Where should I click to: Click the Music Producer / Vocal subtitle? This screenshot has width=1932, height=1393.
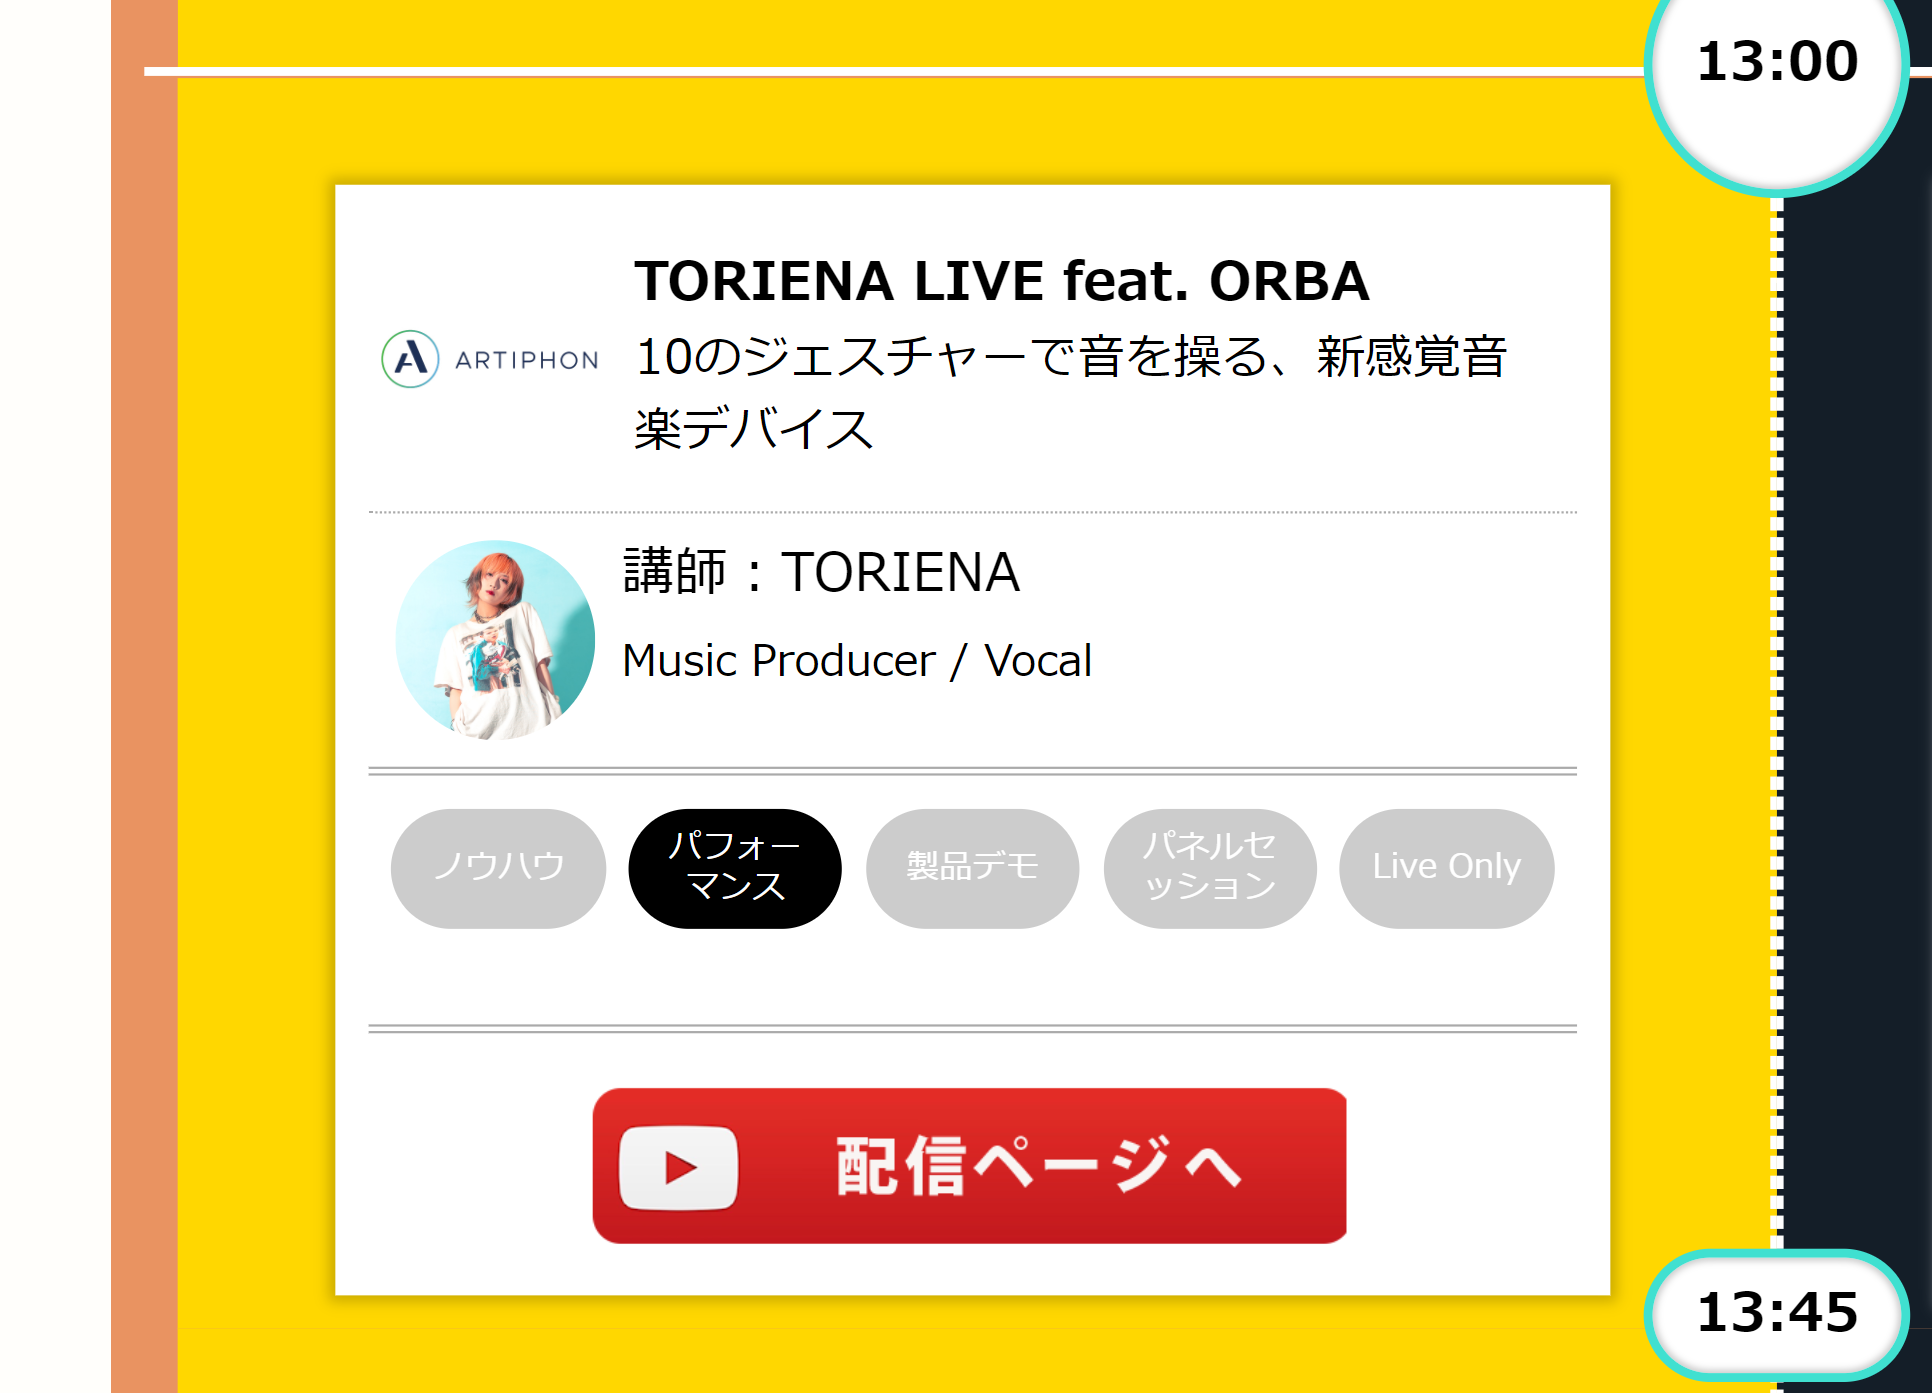[x=857, y=661]
